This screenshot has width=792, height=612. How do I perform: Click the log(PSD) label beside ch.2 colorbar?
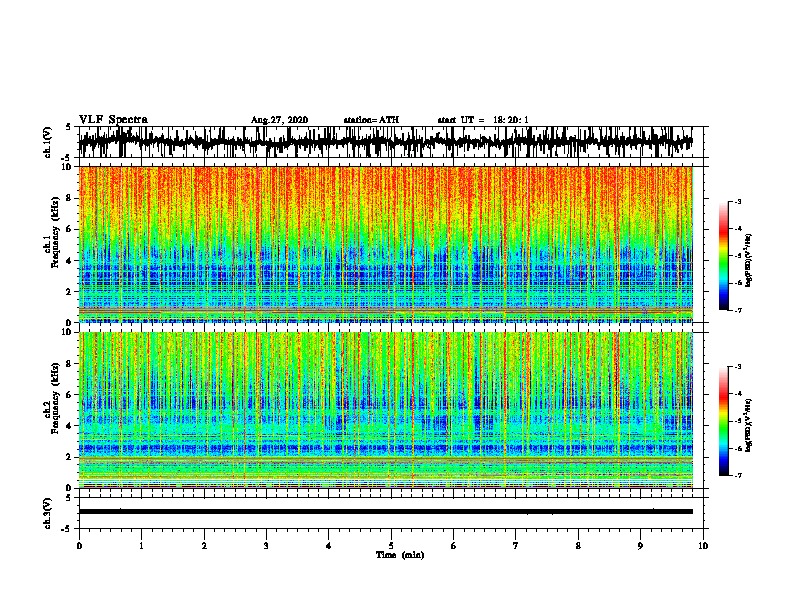748,426
